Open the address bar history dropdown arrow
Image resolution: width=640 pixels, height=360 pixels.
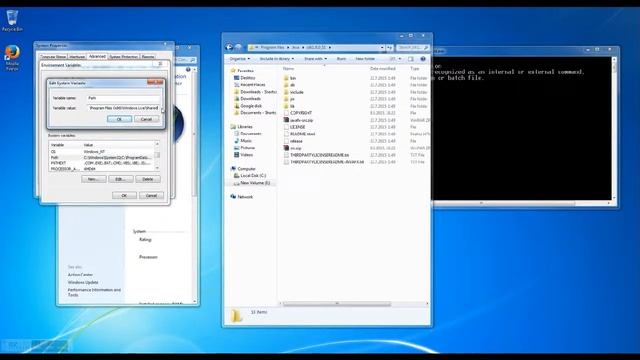click(382, 48)
